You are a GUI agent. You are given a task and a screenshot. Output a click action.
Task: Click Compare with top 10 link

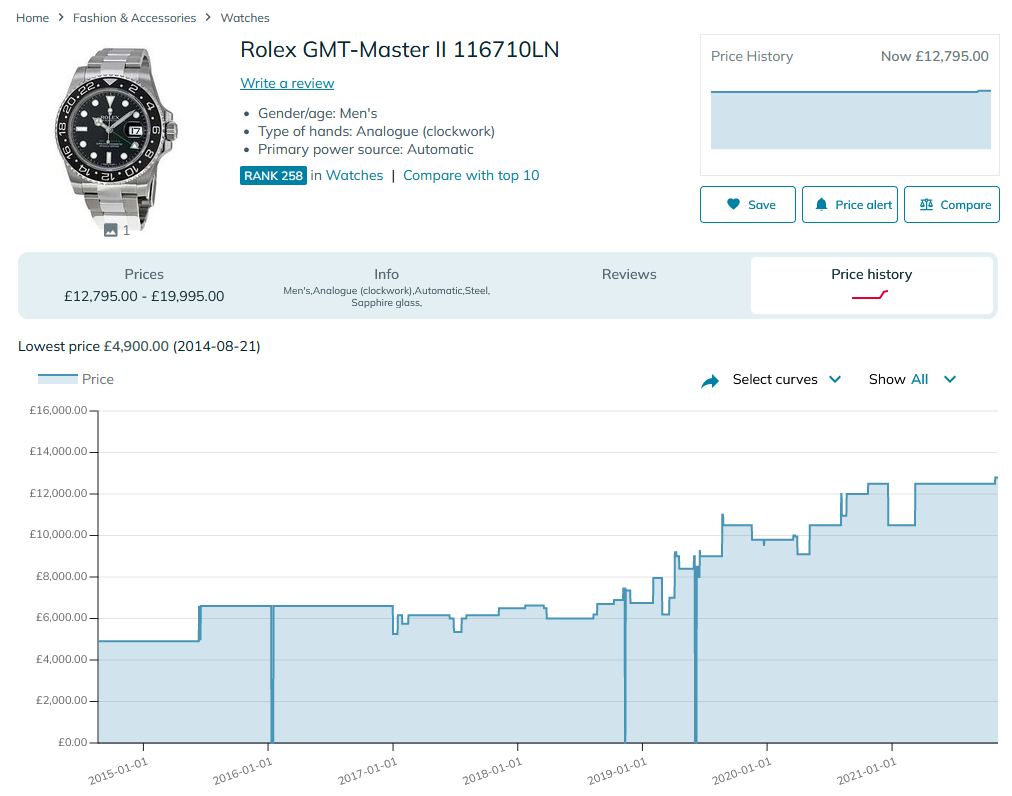click(471, 176)
